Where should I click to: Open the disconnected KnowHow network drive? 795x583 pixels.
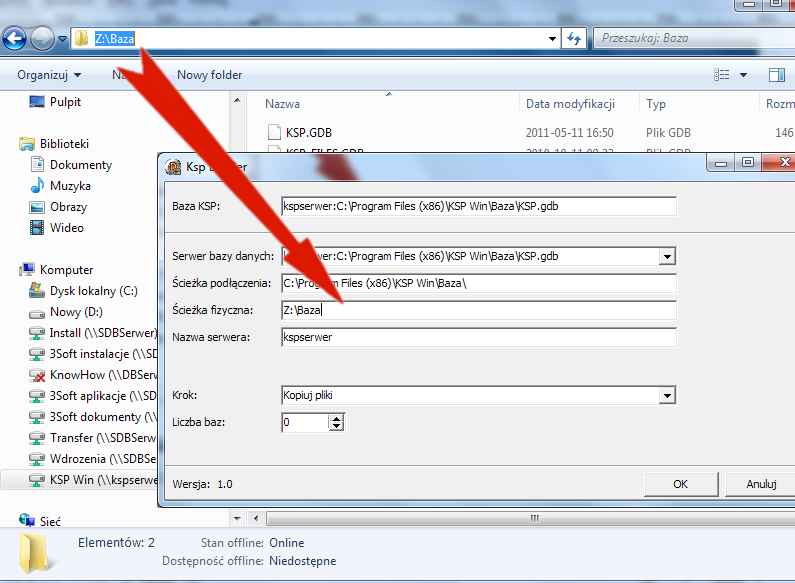103,375
